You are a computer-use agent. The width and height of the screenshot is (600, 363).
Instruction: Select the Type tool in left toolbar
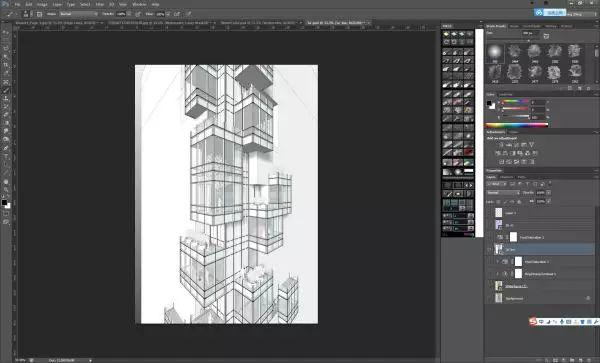[x=6, y=157]
